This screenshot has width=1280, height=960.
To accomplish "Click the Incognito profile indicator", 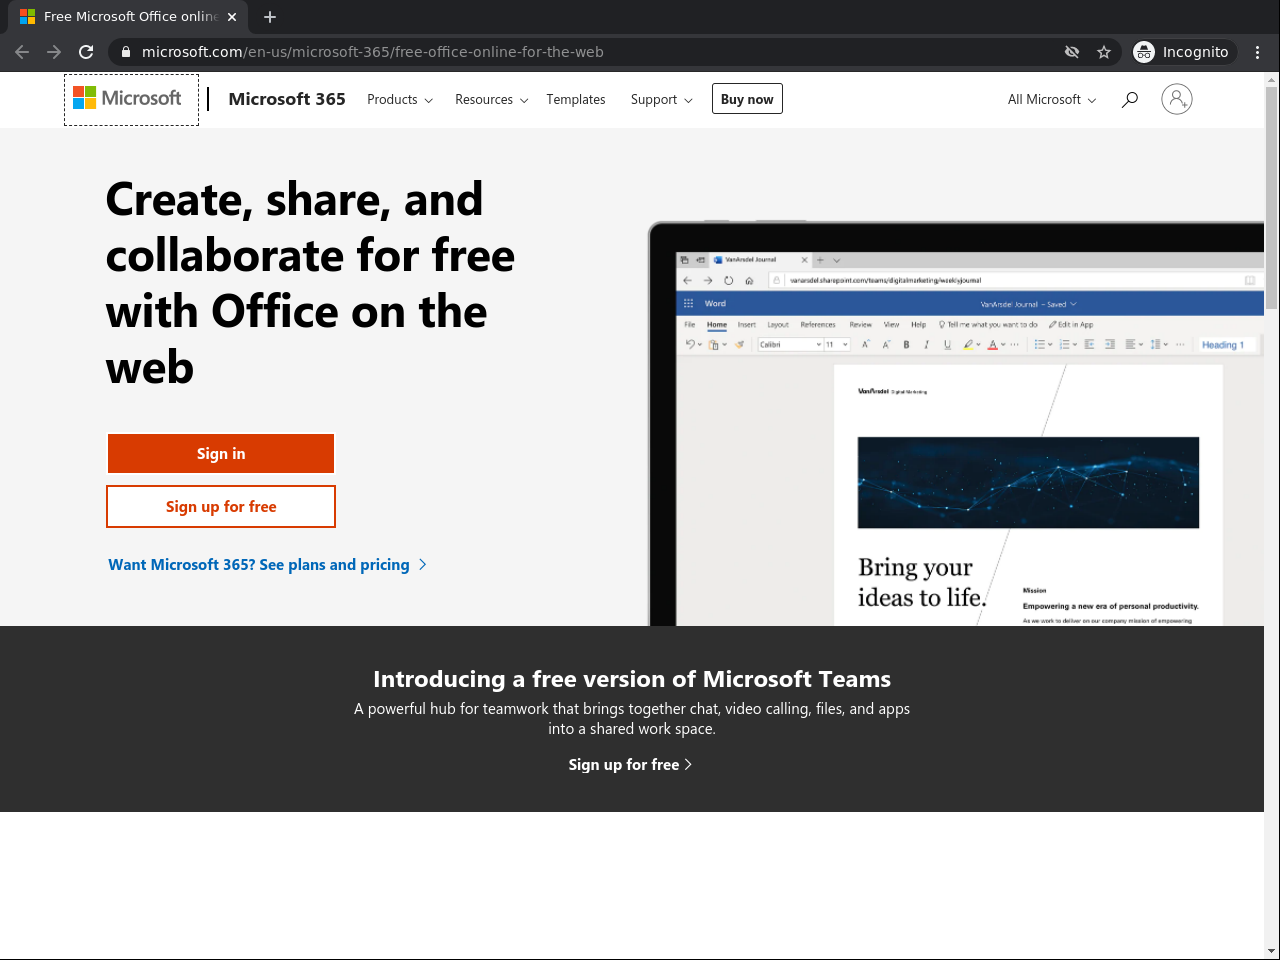I will [x=1184, y=52].
